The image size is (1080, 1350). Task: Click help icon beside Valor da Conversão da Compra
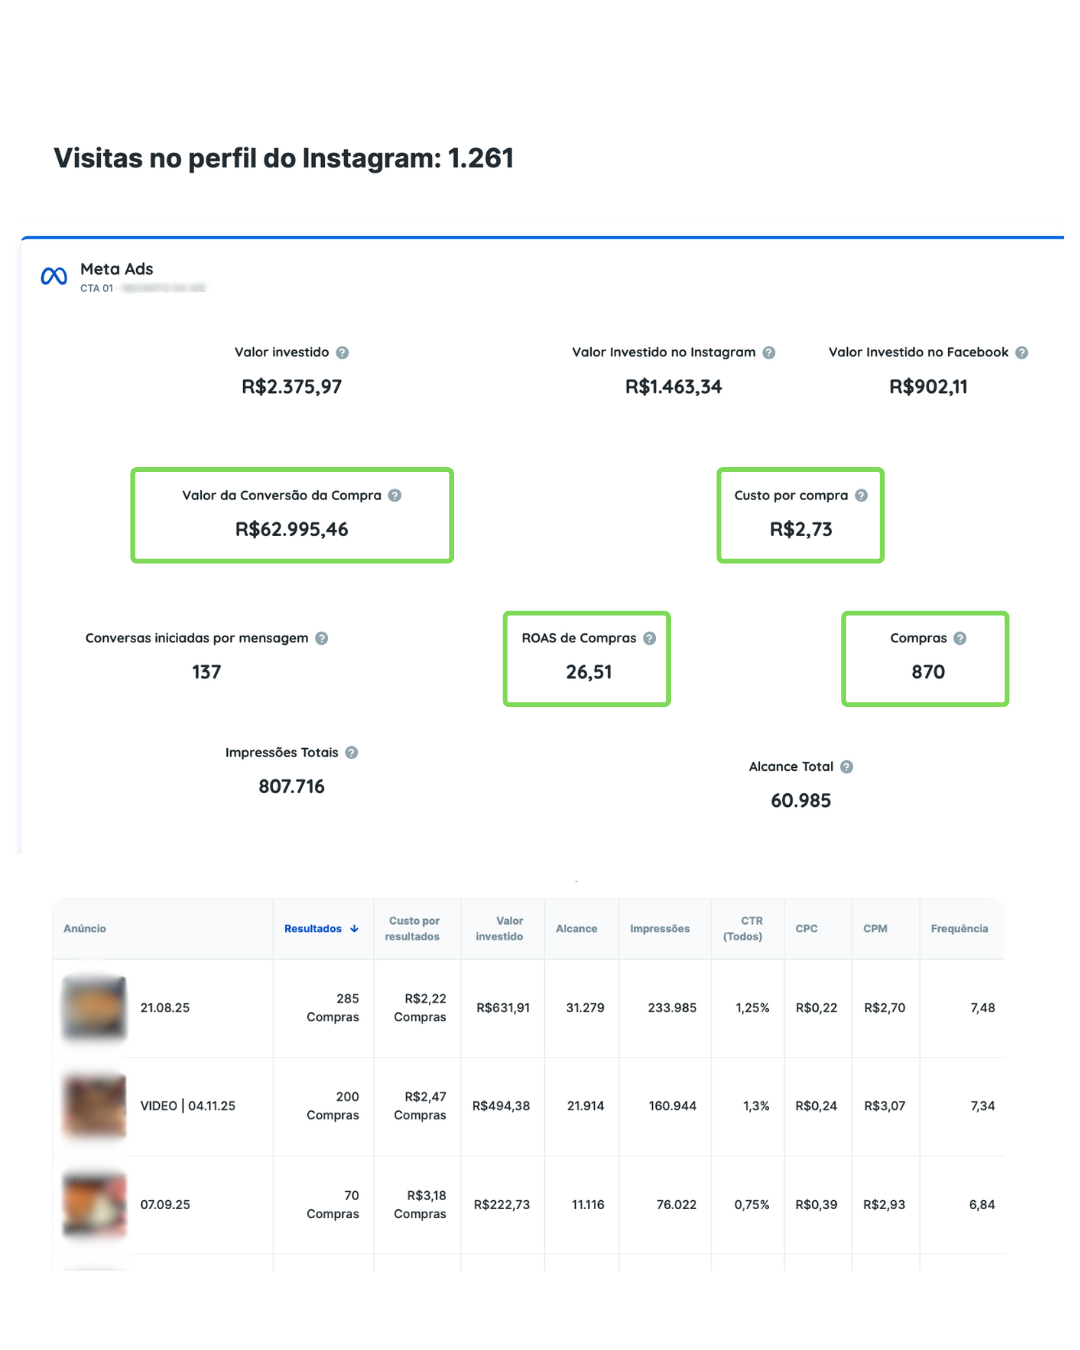[395, 496]
